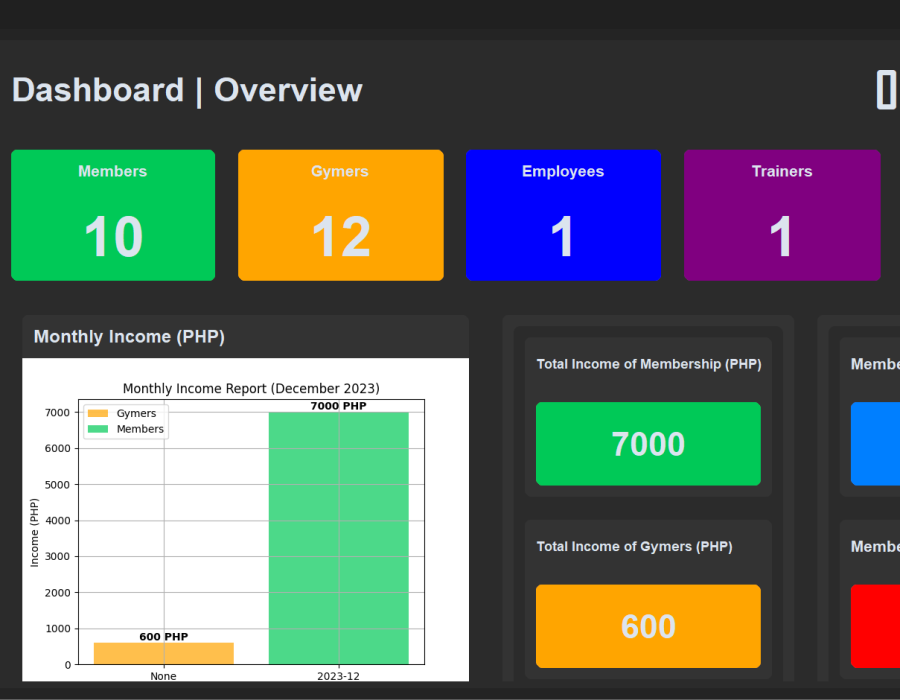Click the Total Income of Gymers label

[x=634, y=546]
